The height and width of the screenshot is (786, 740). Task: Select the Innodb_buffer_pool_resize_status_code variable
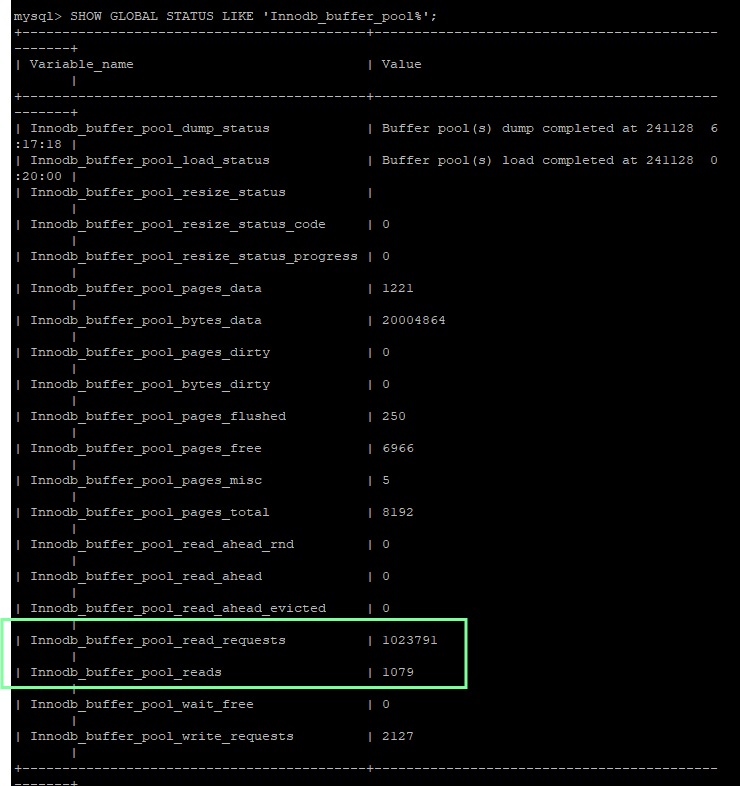tap(177, 224)
